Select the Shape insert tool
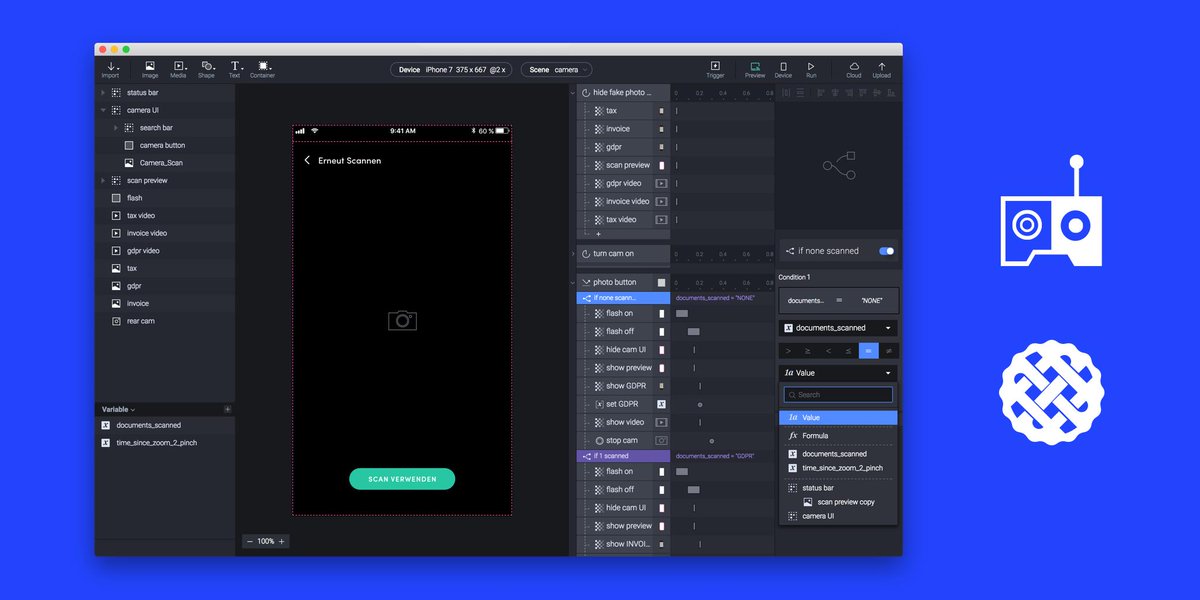The height and width of the screenshot is (600, 1200). tap(206, 68)
